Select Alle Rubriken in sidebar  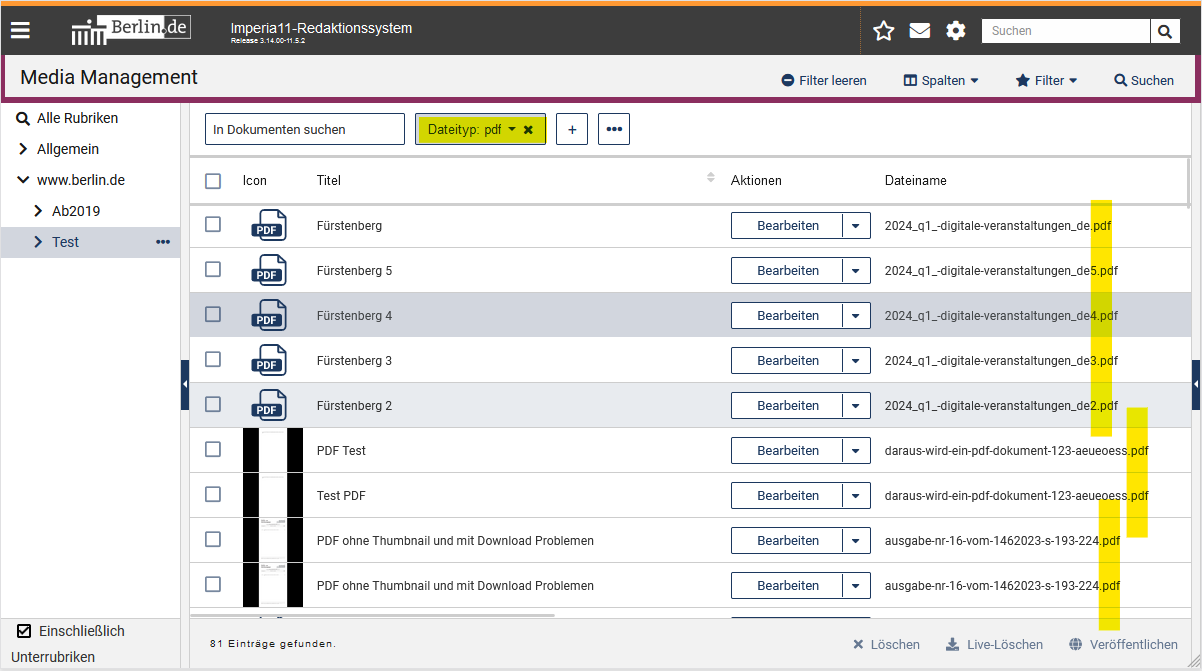point(77,118)
